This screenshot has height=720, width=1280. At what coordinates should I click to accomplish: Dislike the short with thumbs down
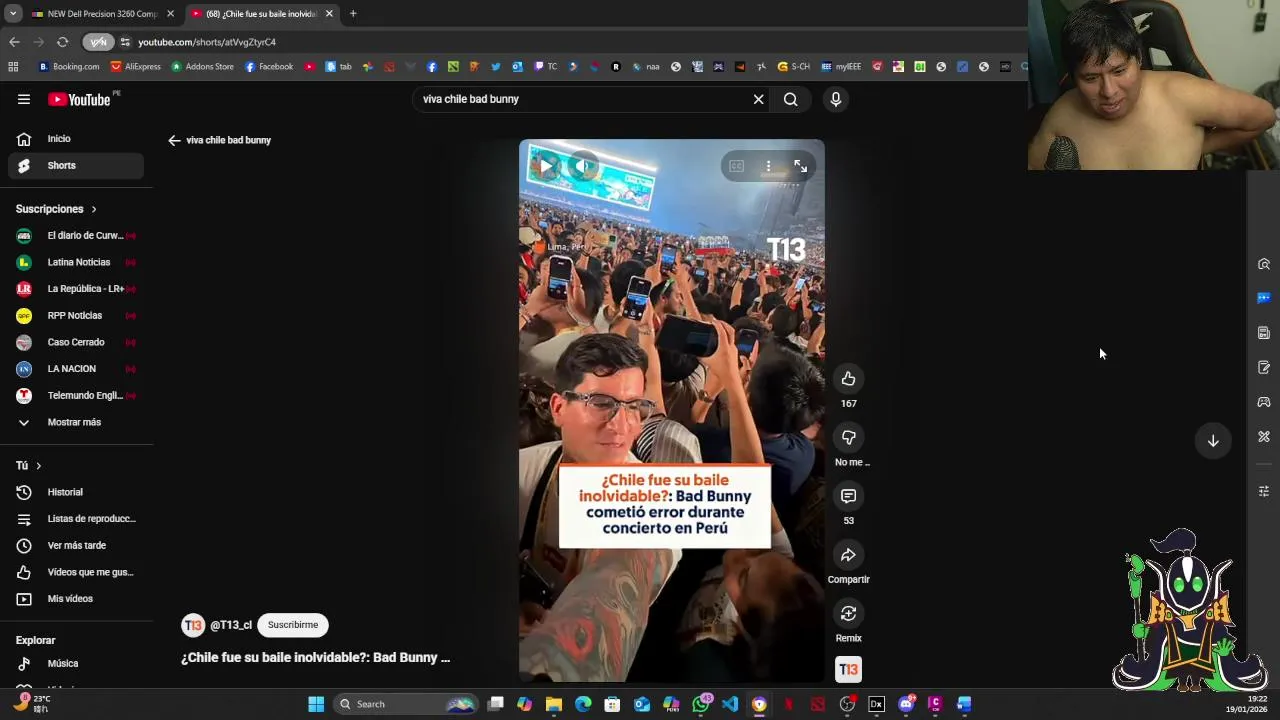click(848, 437)
